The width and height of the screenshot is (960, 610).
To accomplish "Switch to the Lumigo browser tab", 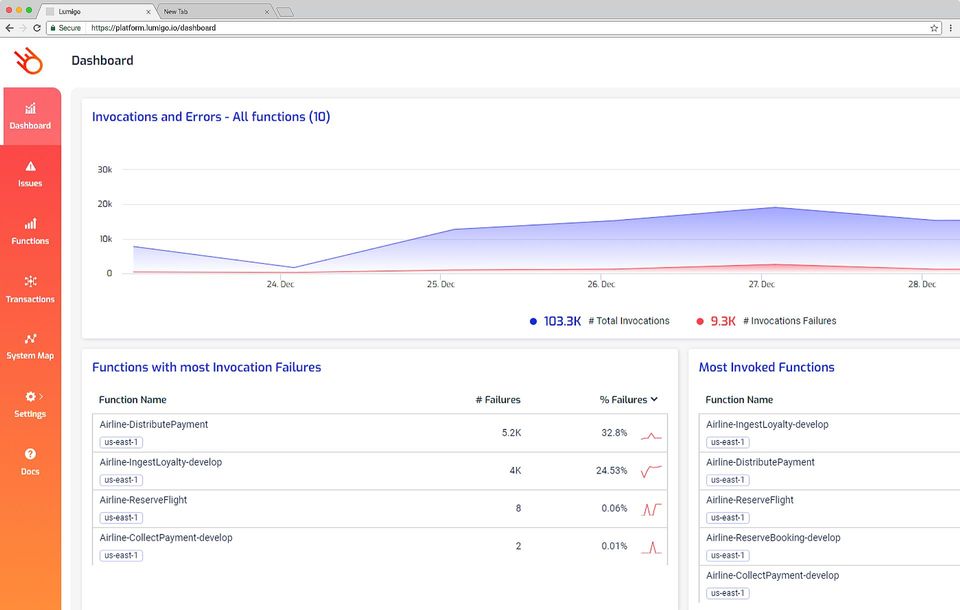I will coord(98,11).
